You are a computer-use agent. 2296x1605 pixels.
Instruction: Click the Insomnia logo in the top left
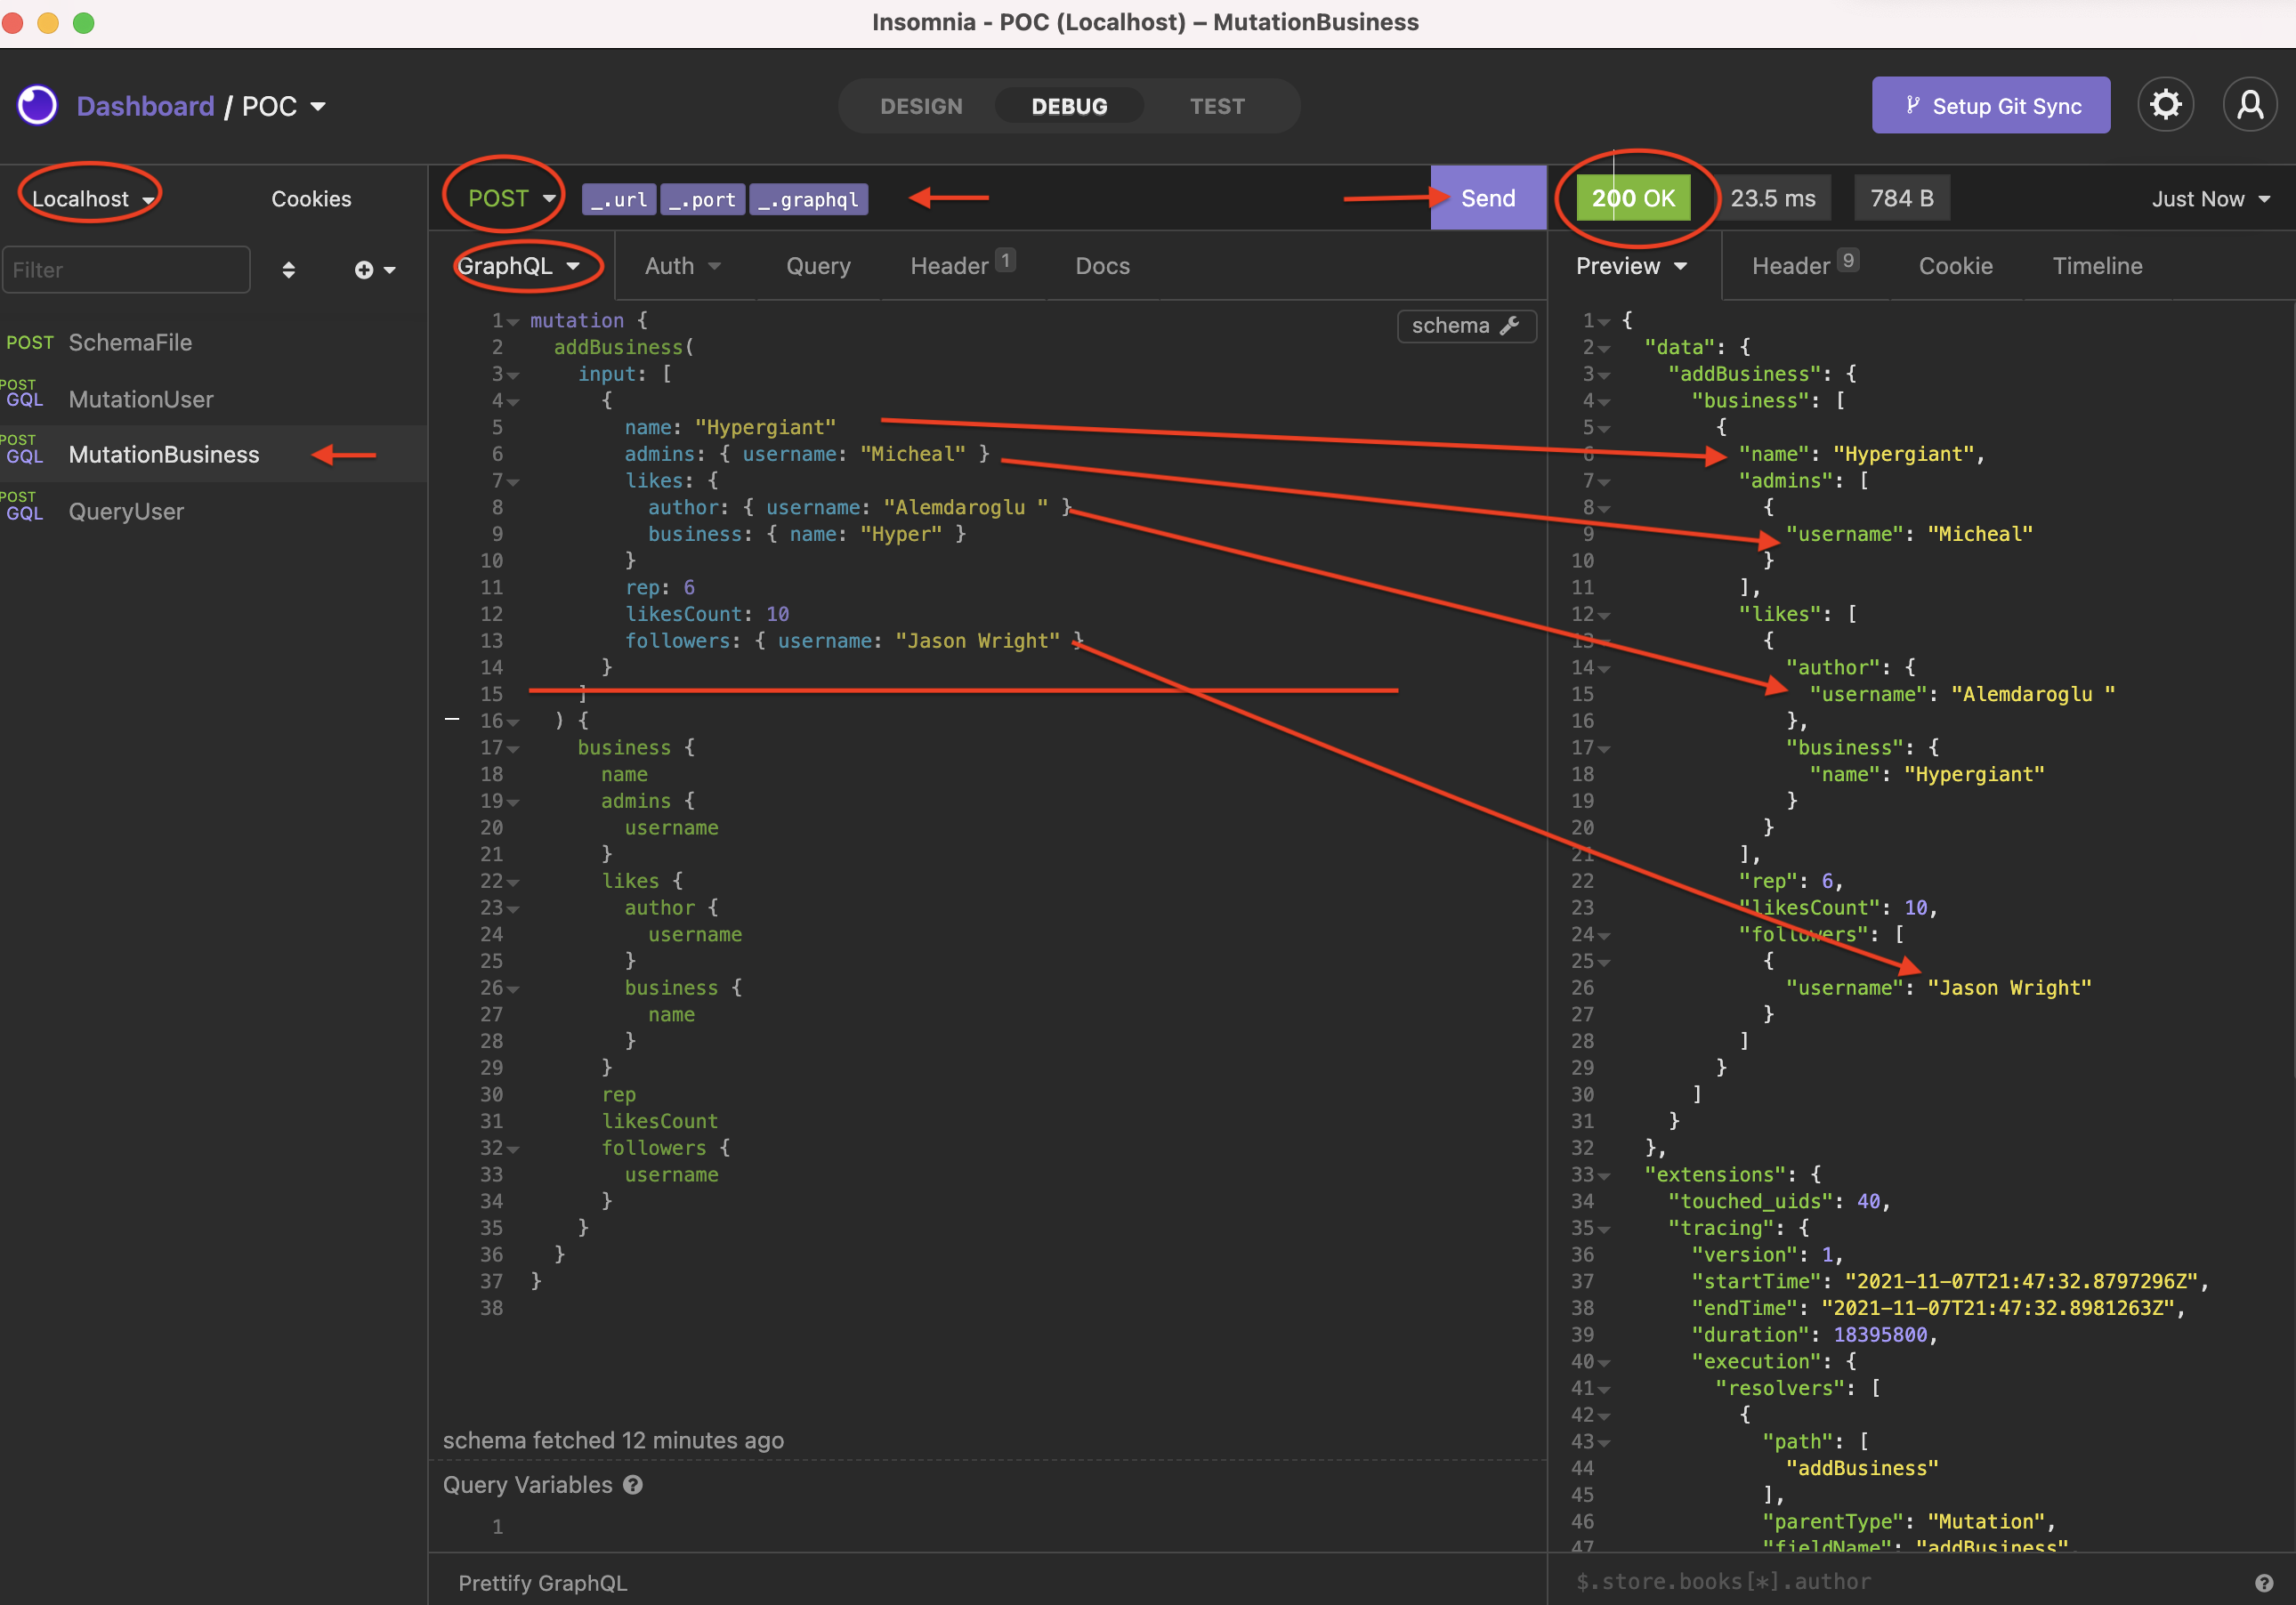pyautogui.click(x=37, y=104)
